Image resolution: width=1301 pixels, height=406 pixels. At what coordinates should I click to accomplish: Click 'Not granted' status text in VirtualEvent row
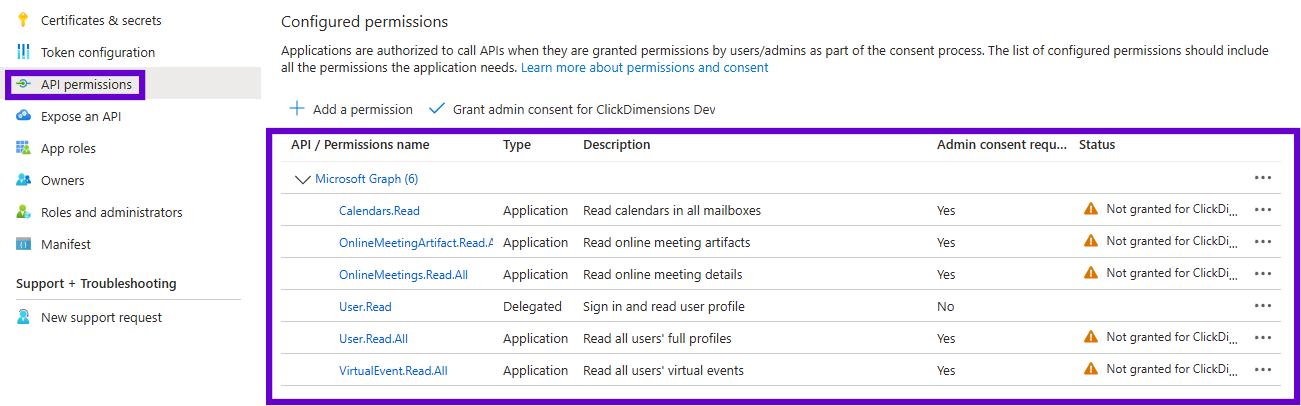[x=1172, y=370]
